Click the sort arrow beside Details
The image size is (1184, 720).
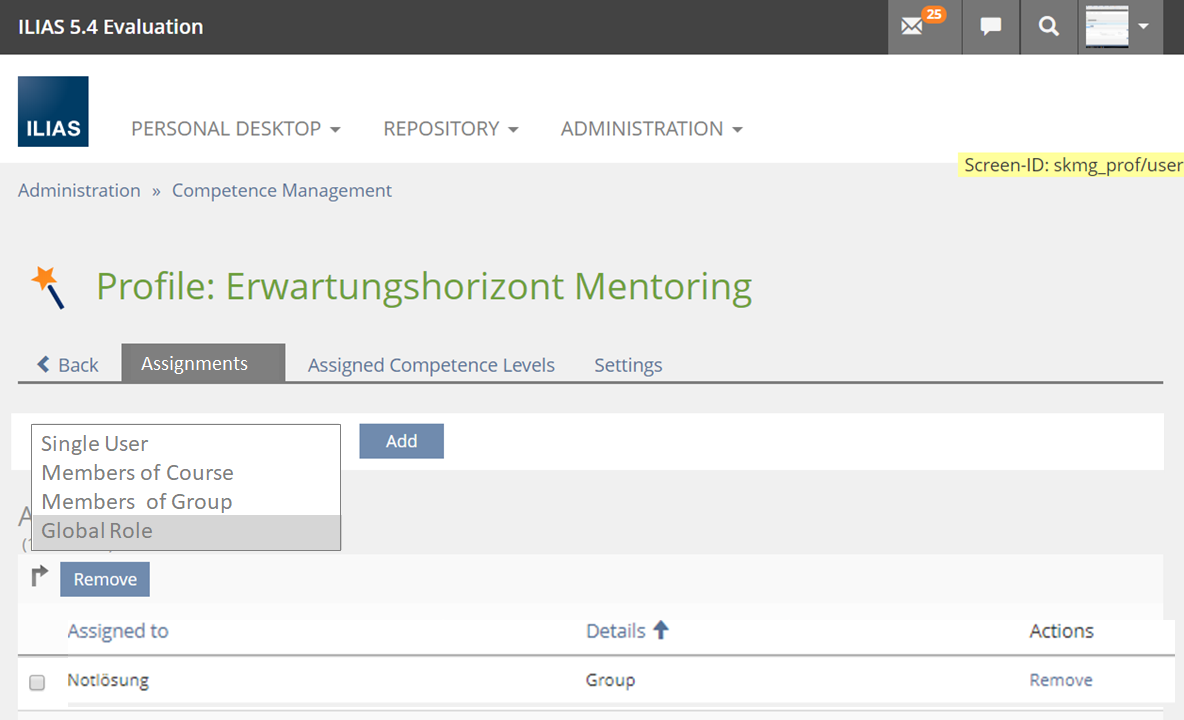661,630
